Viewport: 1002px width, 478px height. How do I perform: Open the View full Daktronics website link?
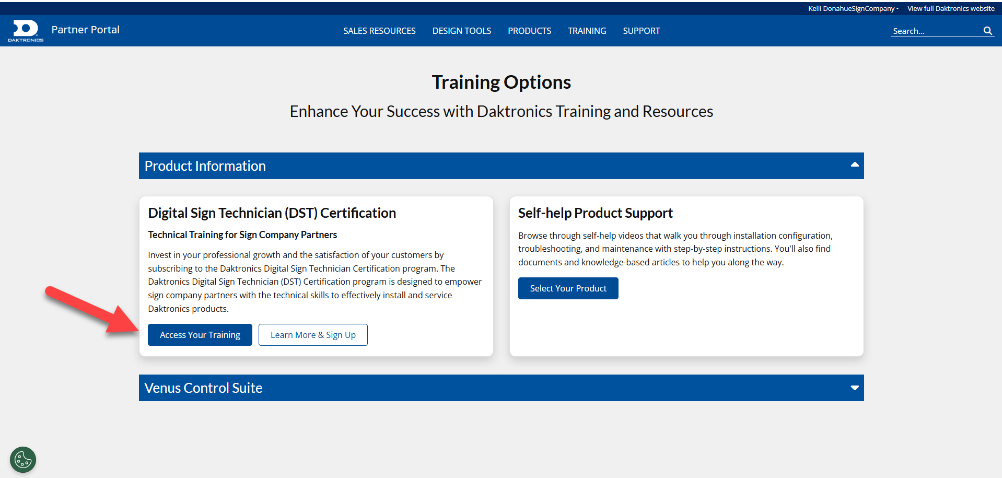tap(950, 8)
